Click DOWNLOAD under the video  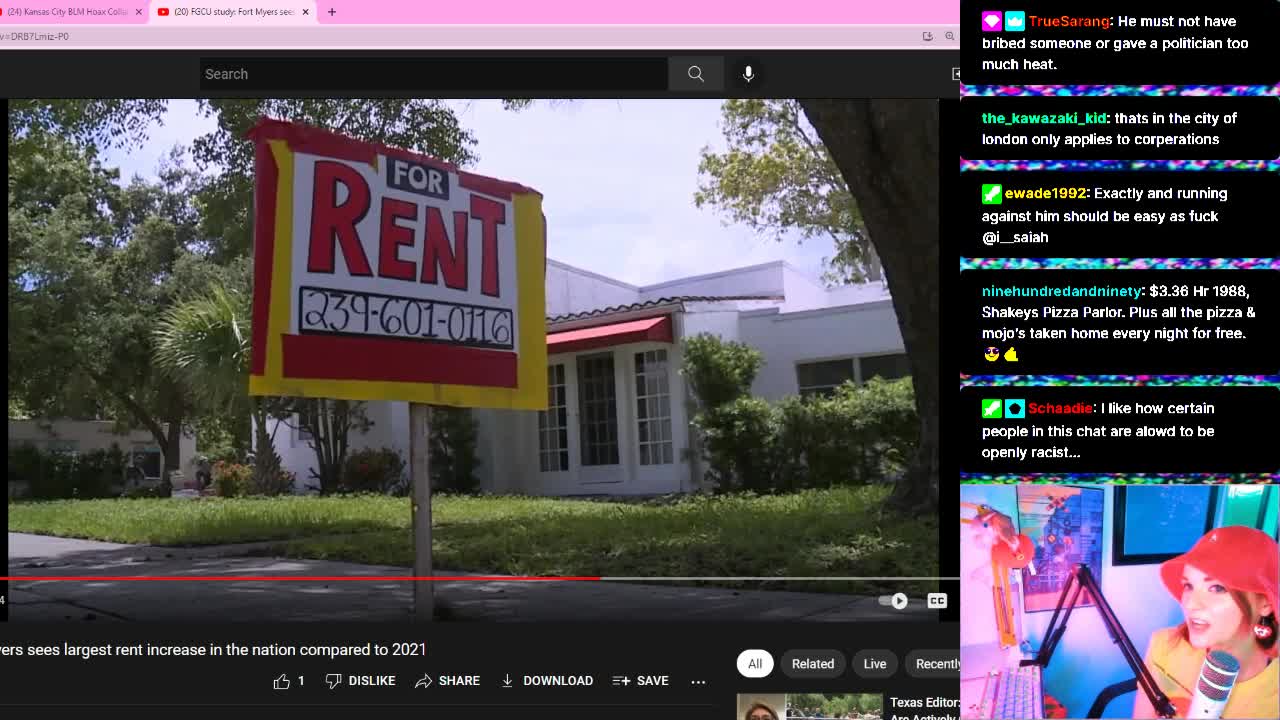coord(547,681)
